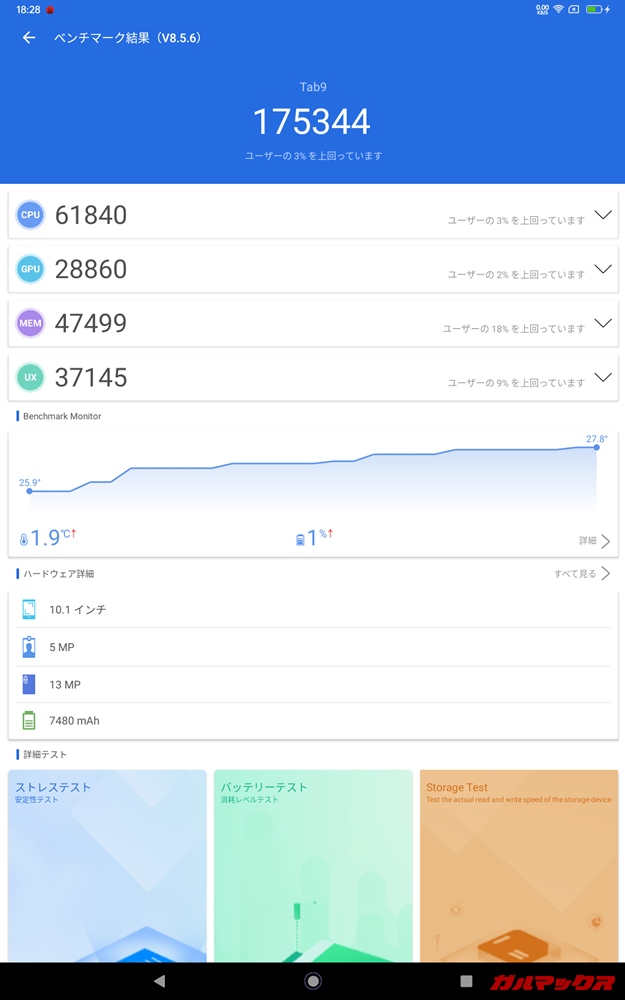Expand the UX score details chevron

[602, 377]
